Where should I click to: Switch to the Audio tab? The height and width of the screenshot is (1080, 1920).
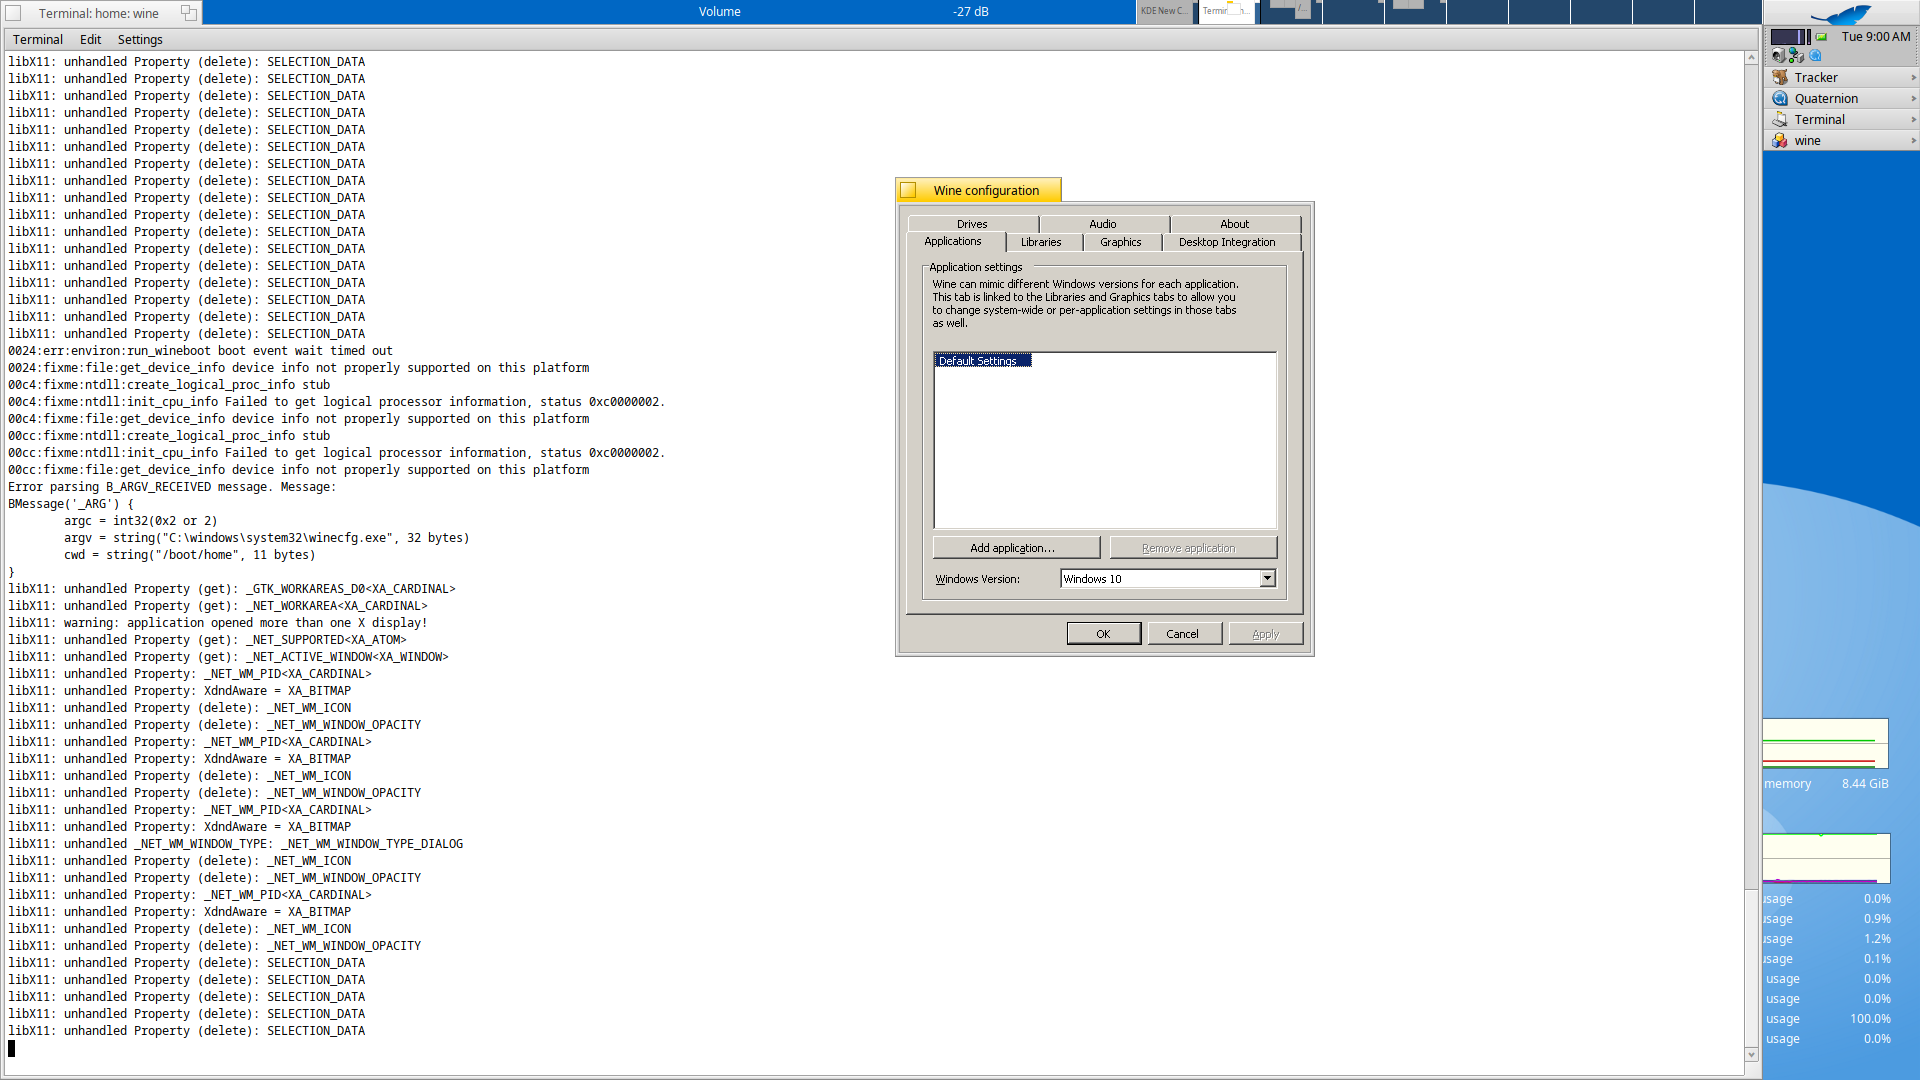[x=1103, y=224]
